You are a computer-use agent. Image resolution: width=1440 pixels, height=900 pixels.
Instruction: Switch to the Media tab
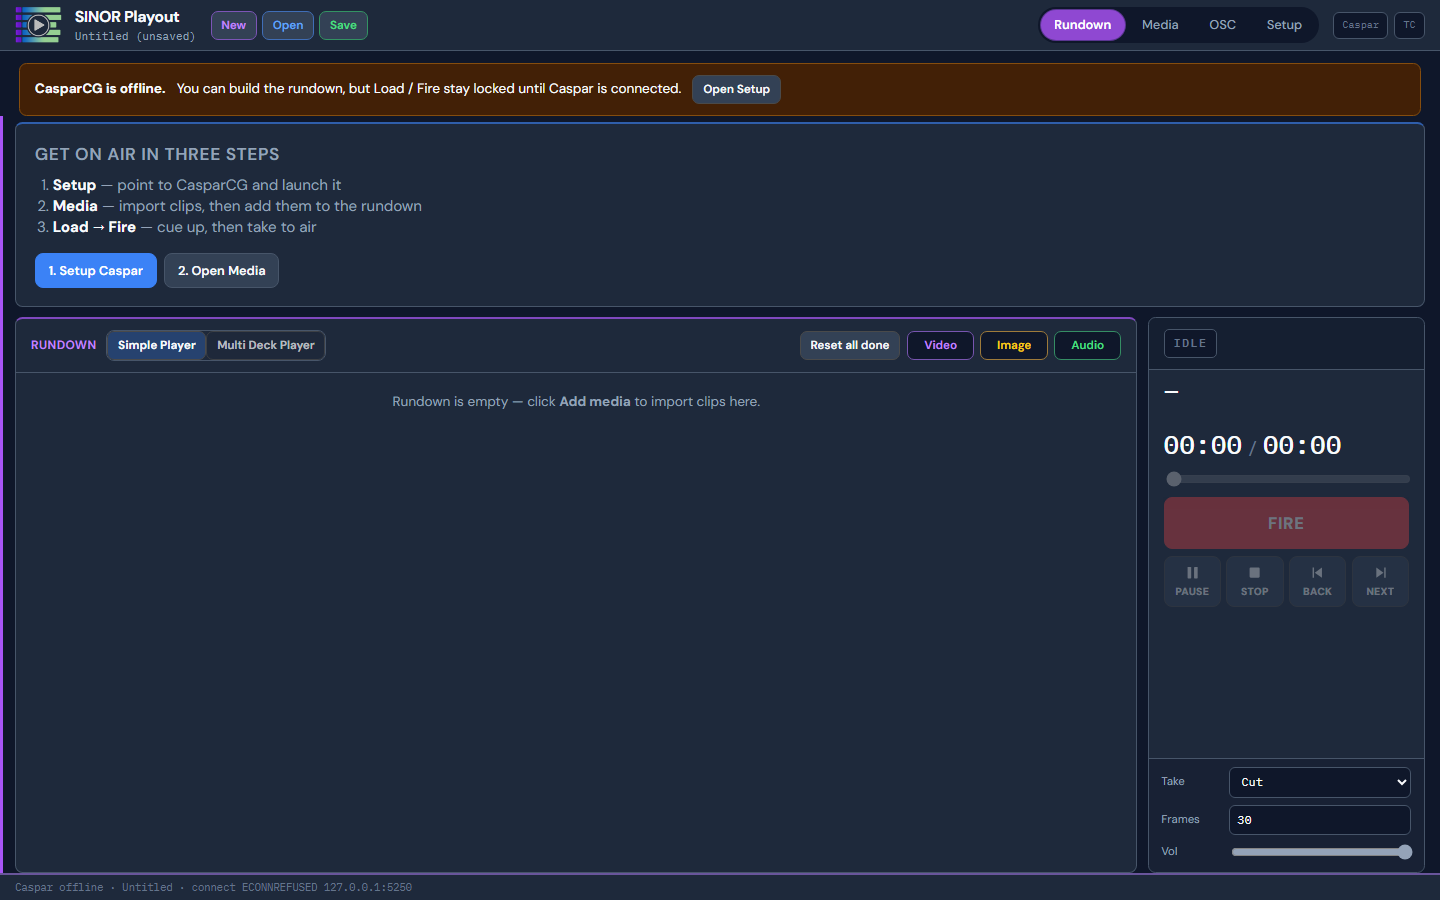(x=1160, y=25)
